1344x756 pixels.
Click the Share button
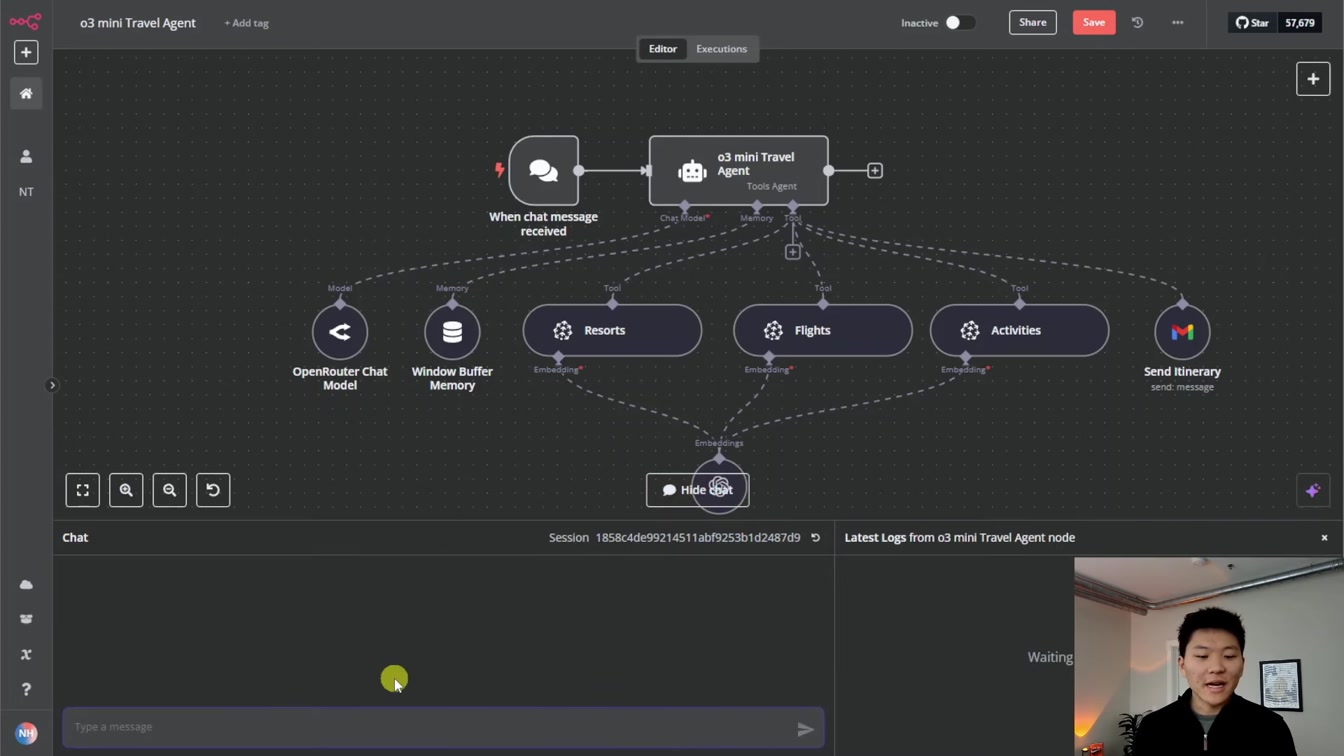point(1033,22)
